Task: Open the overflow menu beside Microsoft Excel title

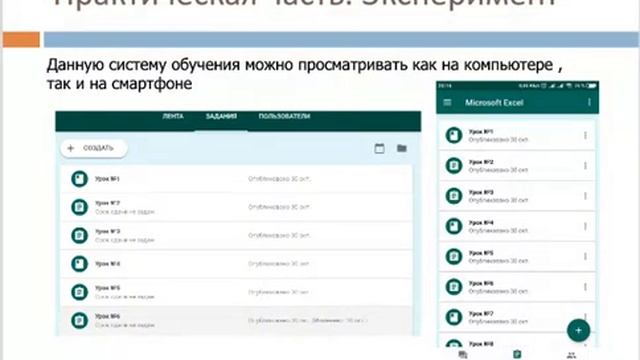Action: coord(589,102)
